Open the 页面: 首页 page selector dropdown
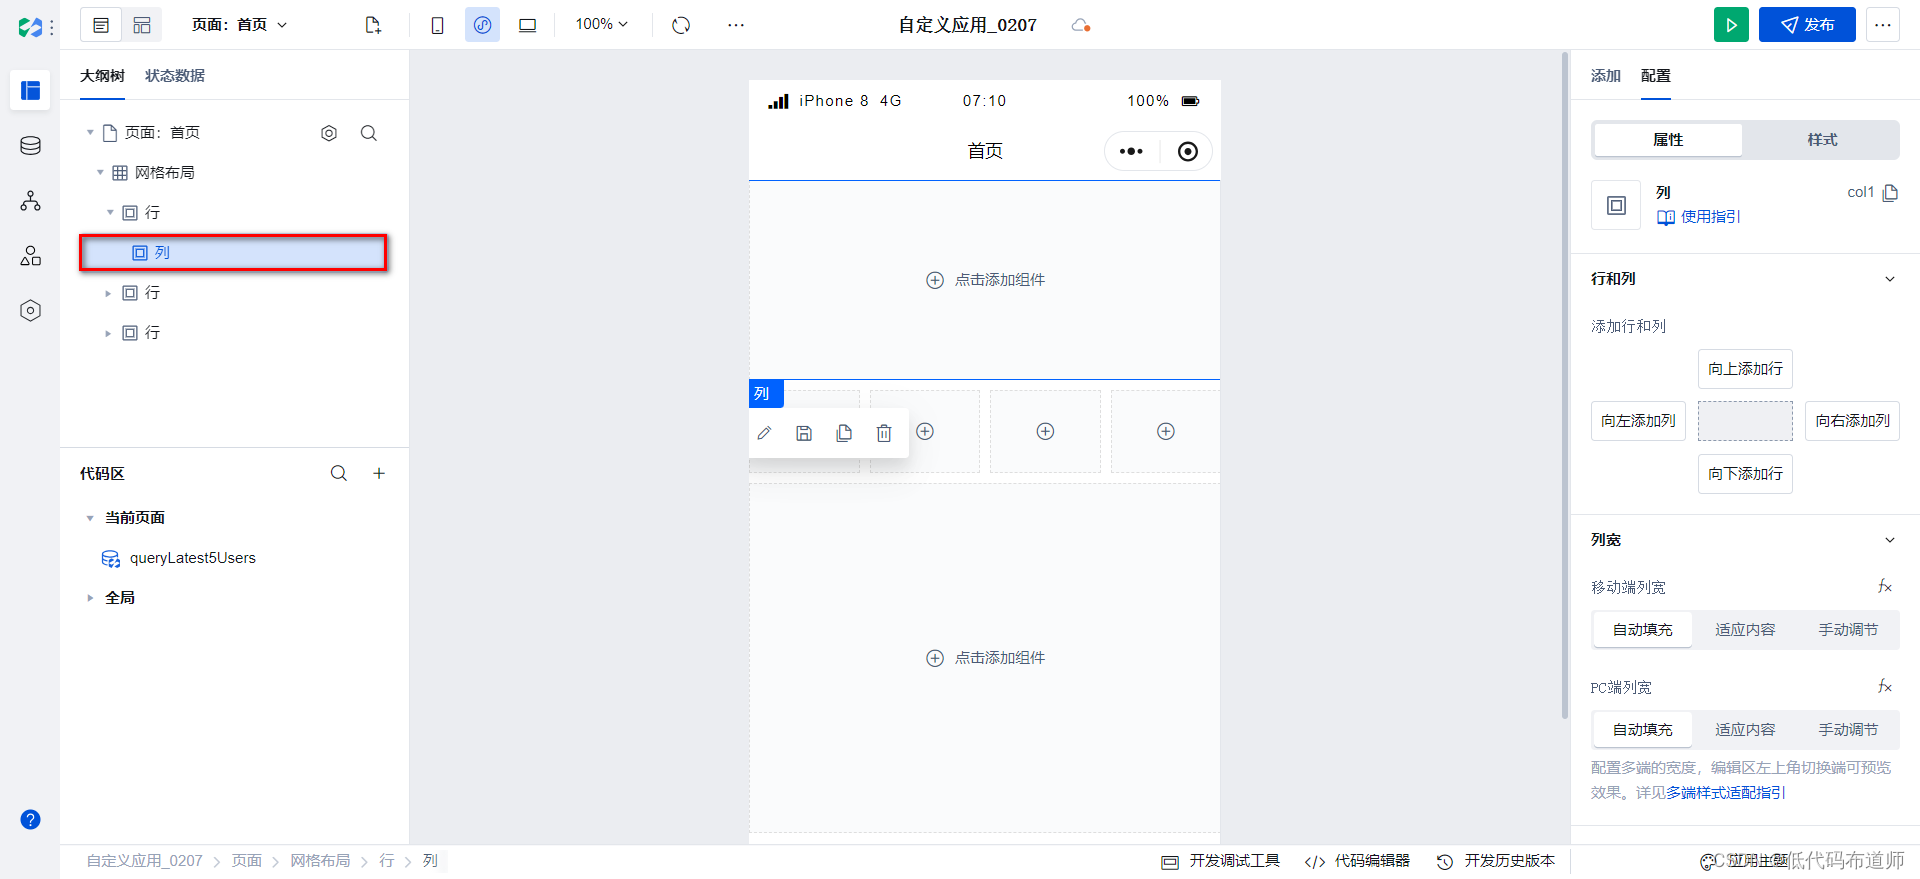Viewport: 1920px width, 879px height. [240, 25]
